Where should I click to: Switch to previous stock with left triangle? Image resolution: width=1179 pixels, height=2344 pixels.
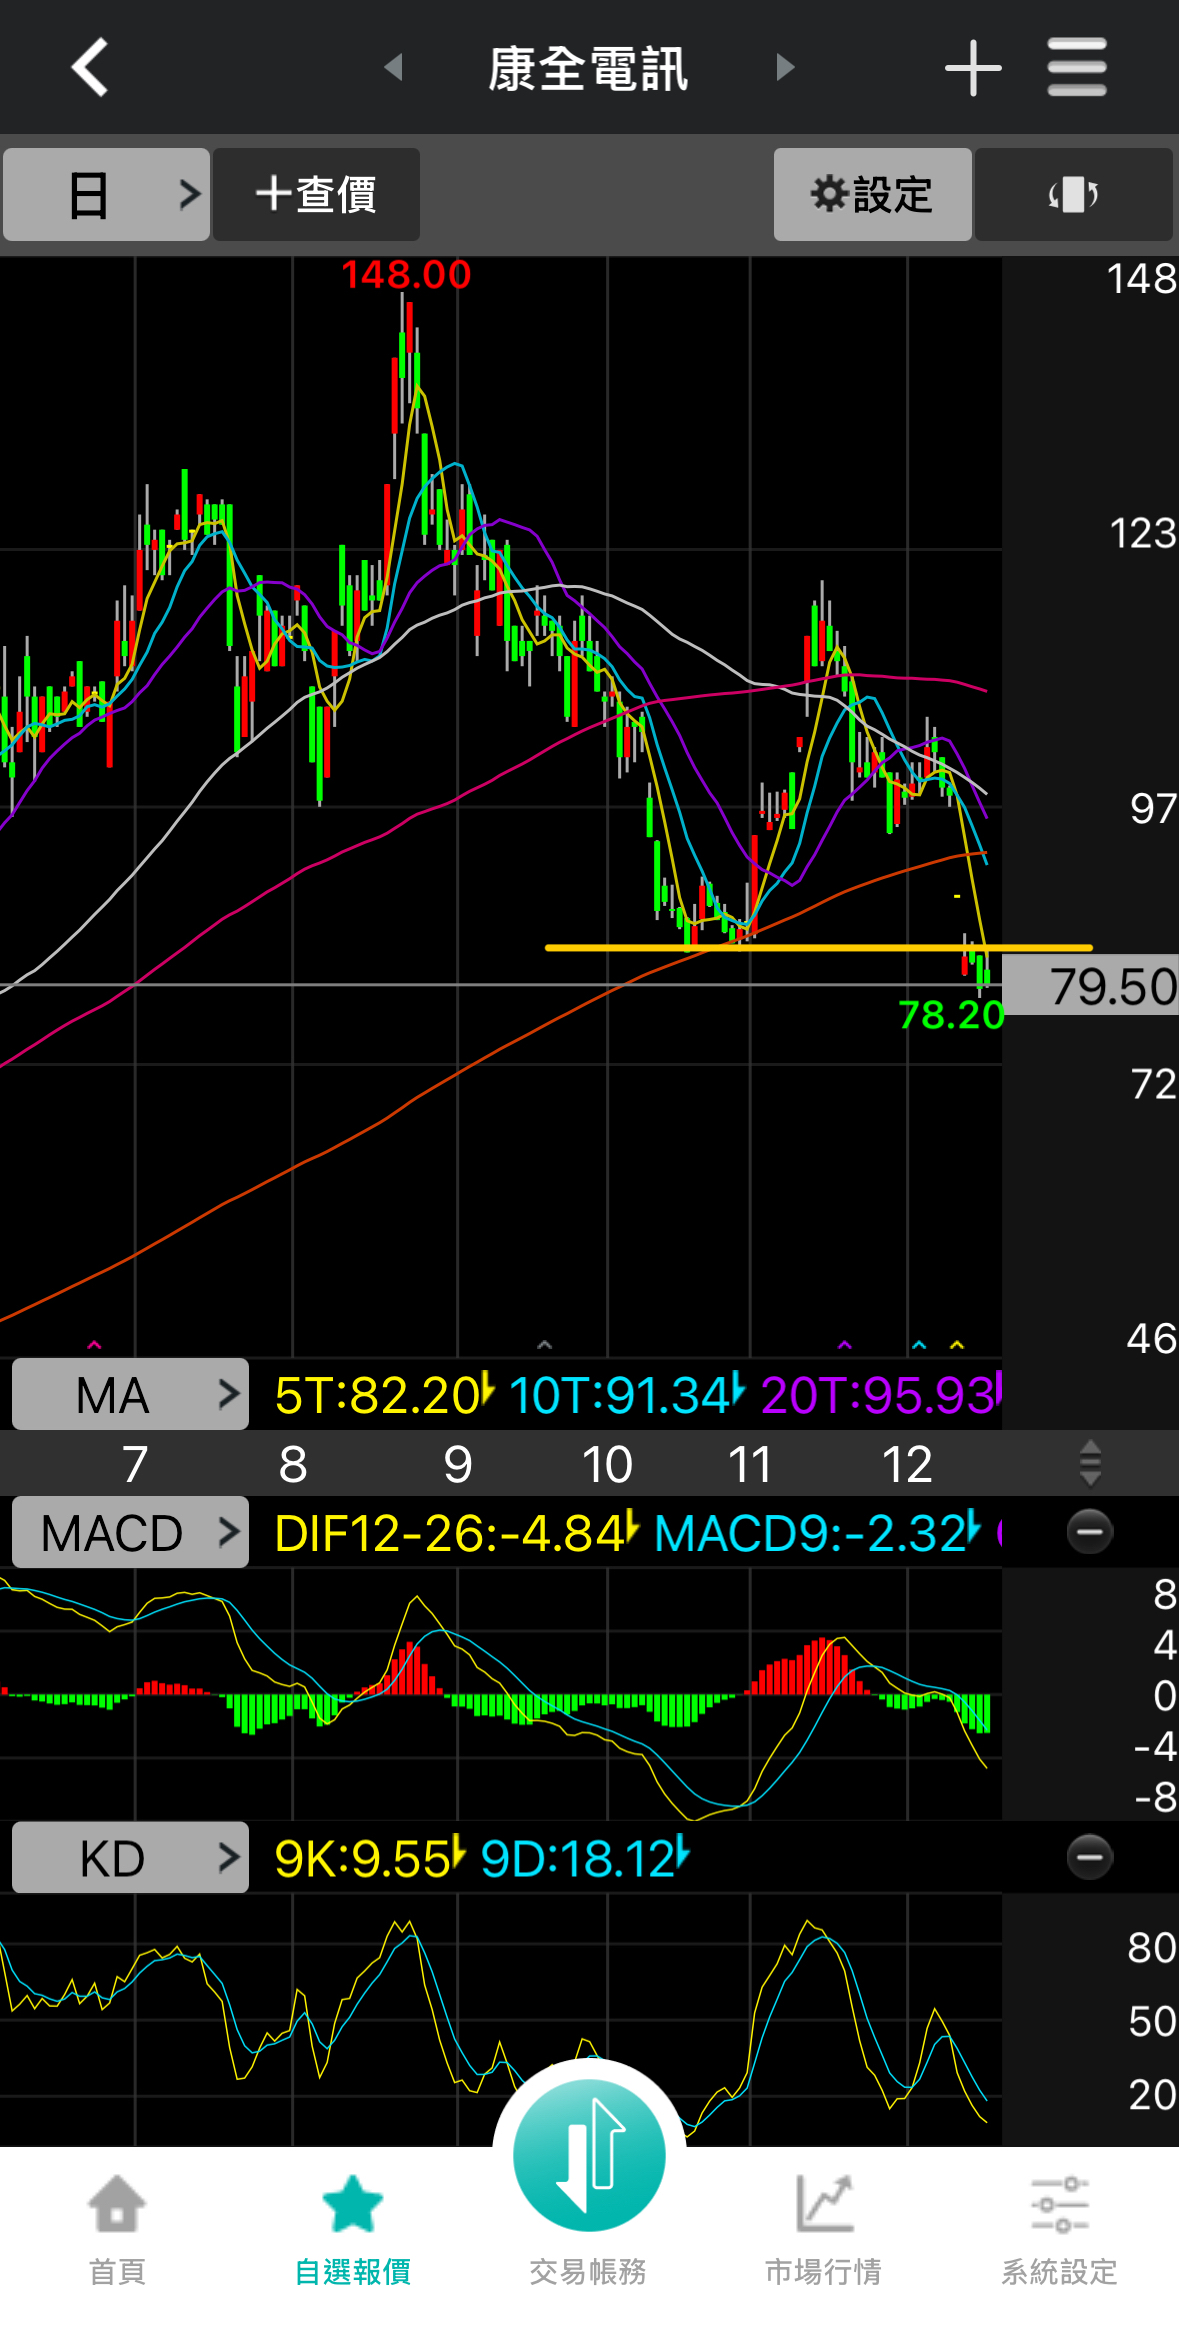[x=393, y=68]
